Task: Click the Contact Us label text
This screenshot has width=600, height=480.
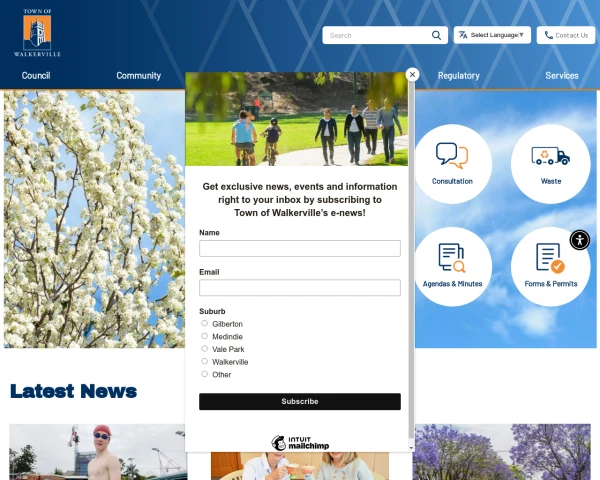Action: [x=572, y=35]
